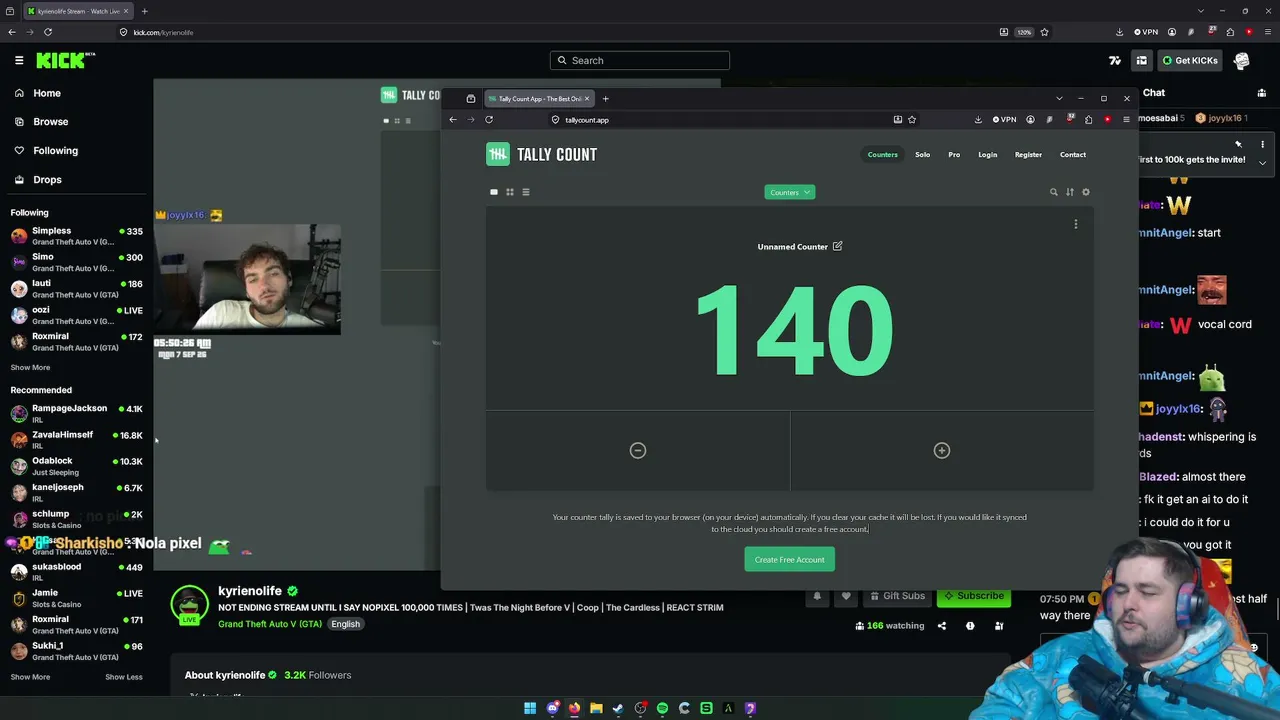This screenshot has width=1280, height=720.
Task: Open the chat gift icon beside Chat header
Action: point(1262,93)
